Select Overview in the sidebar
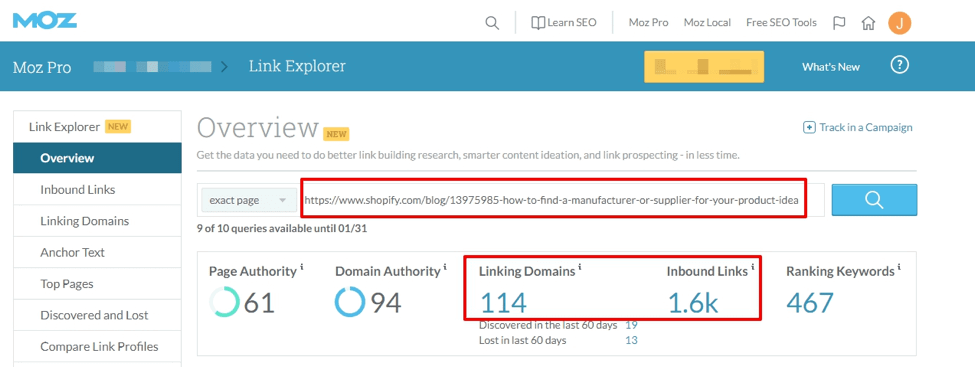Viewport: 975px width, 367px height. (x=98, y=158)
